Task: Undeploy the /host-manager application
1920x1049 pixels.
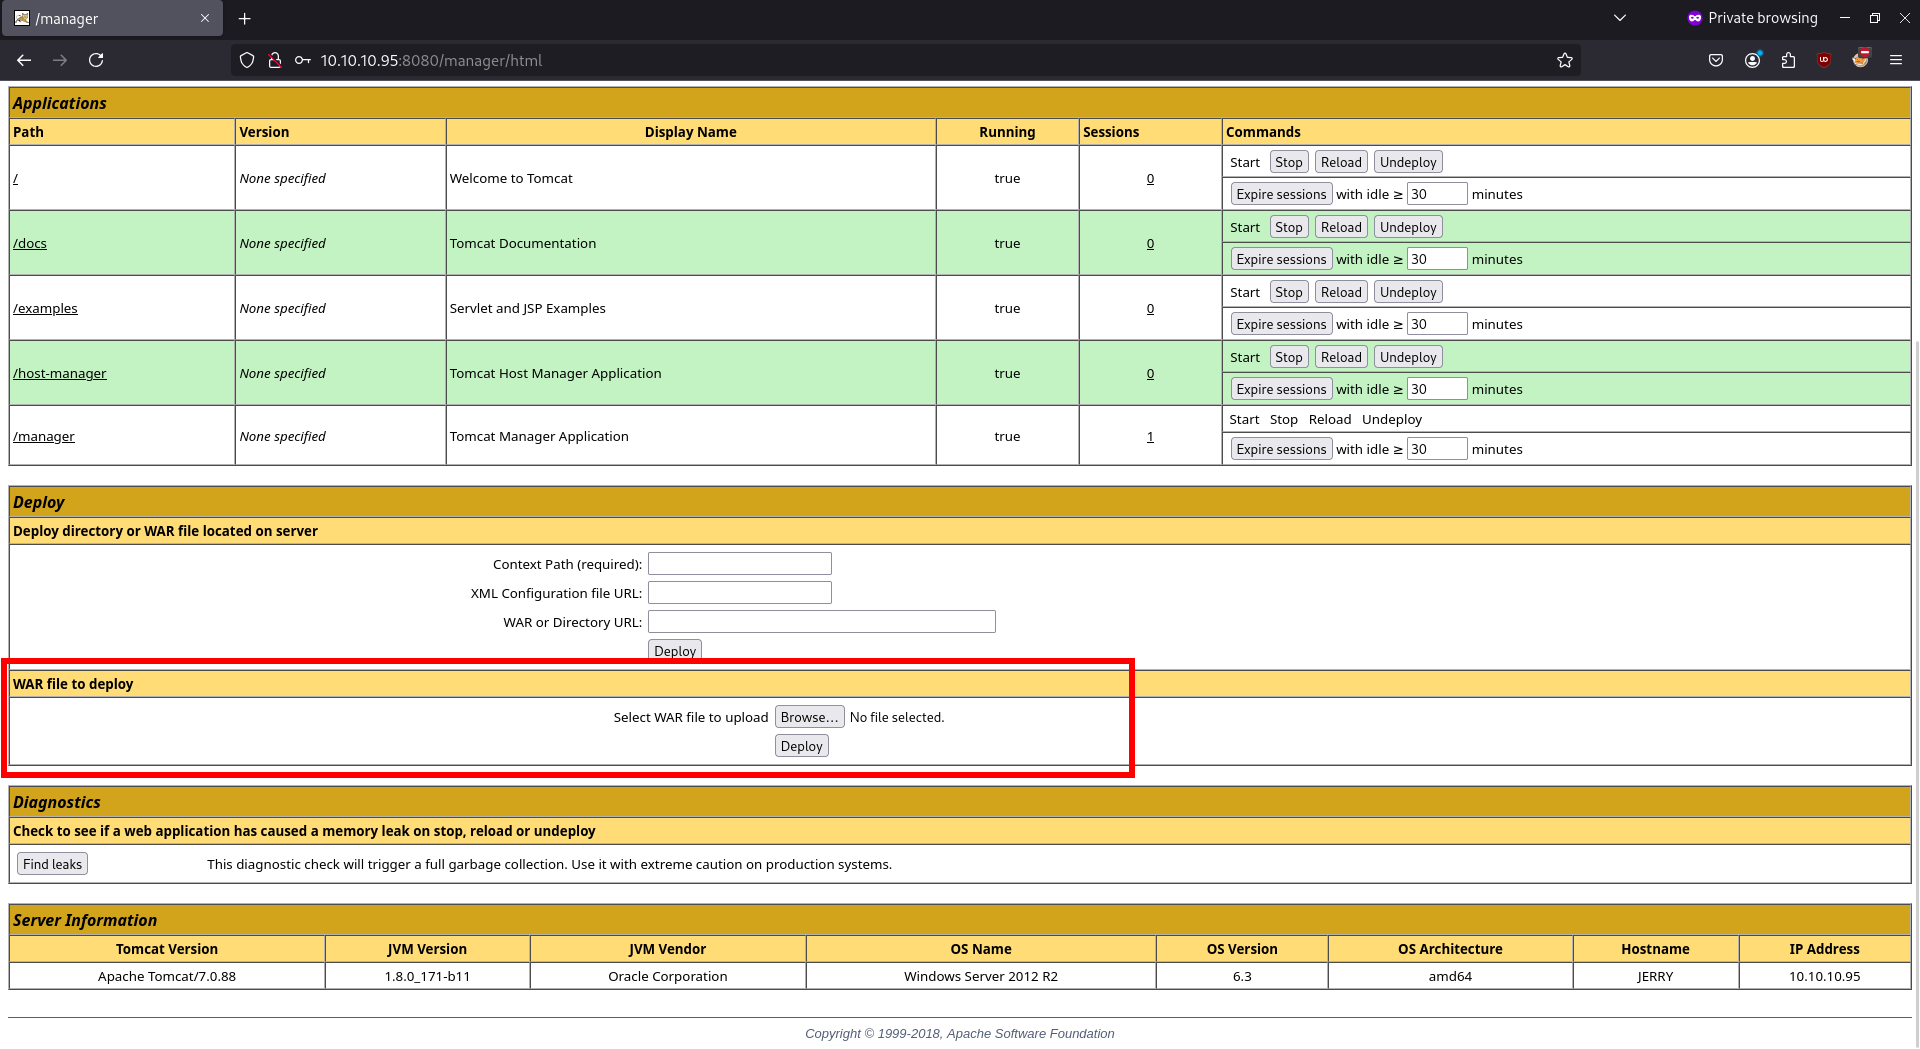Action: [x=1408, y=357]
